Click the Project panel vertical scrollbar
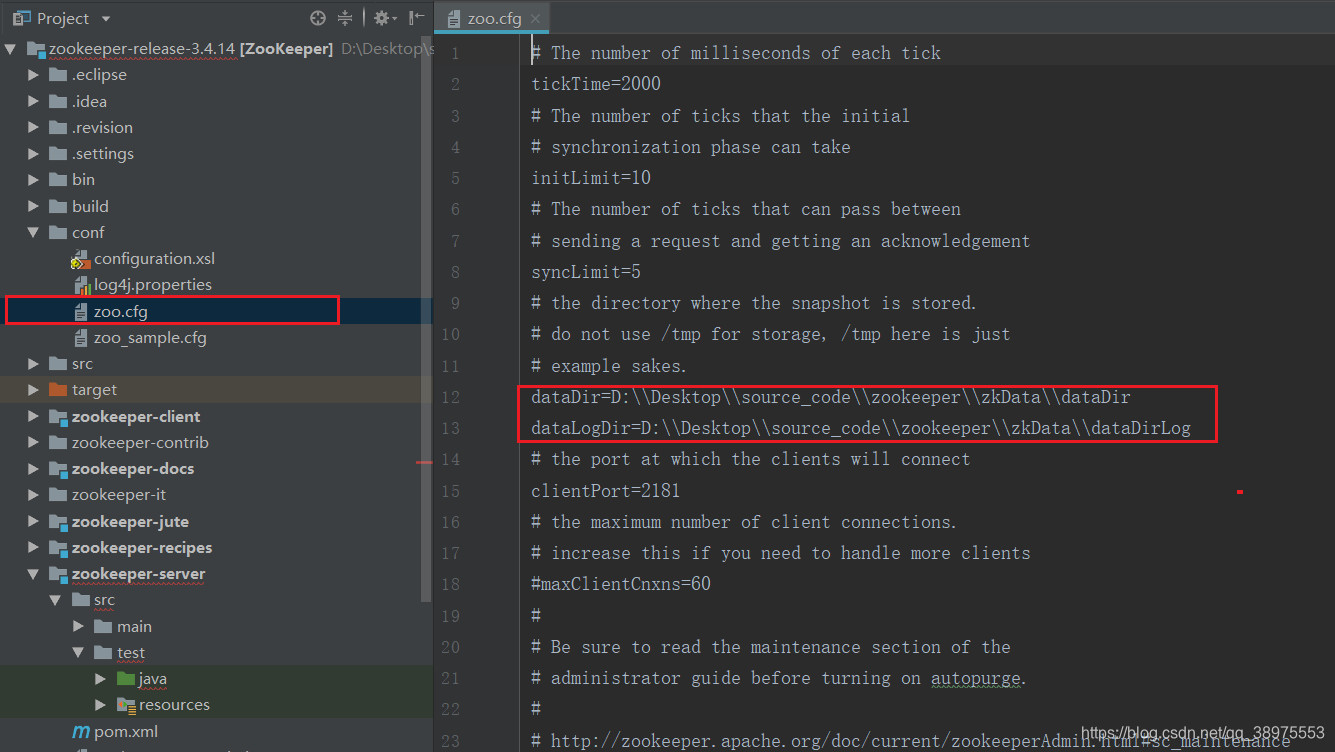1335x752 pixels. (x=428, y=320)
